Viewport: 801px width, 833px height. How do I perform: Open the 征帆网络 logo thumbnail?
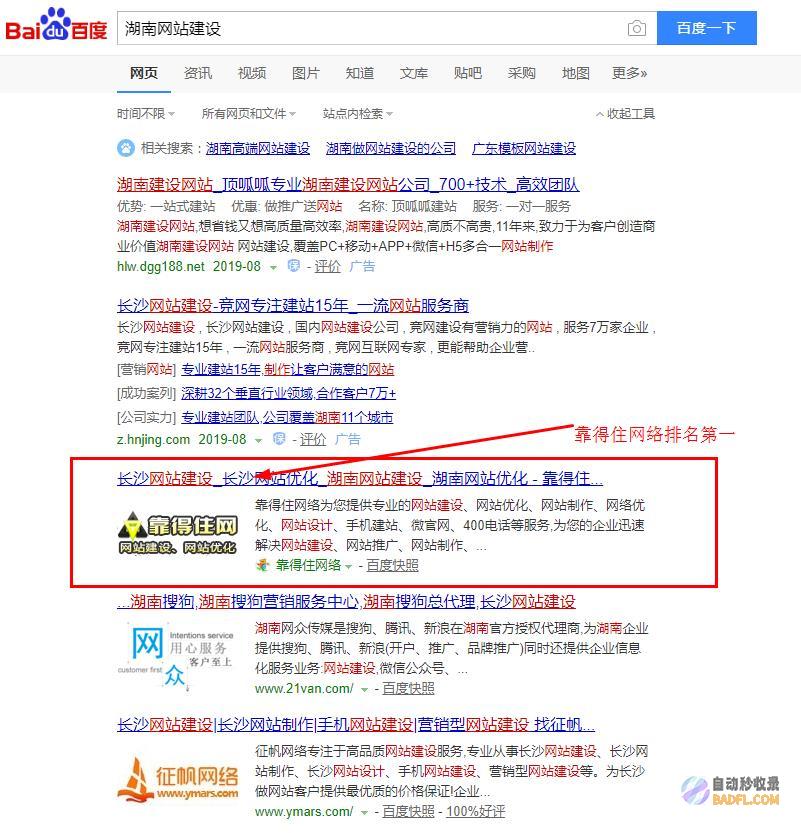(x=177, y=780)
